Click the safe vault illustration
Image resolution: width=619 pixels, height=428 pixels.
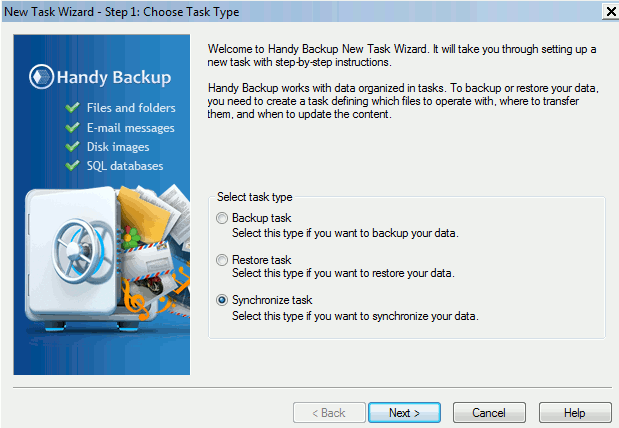tap(73, 257)
